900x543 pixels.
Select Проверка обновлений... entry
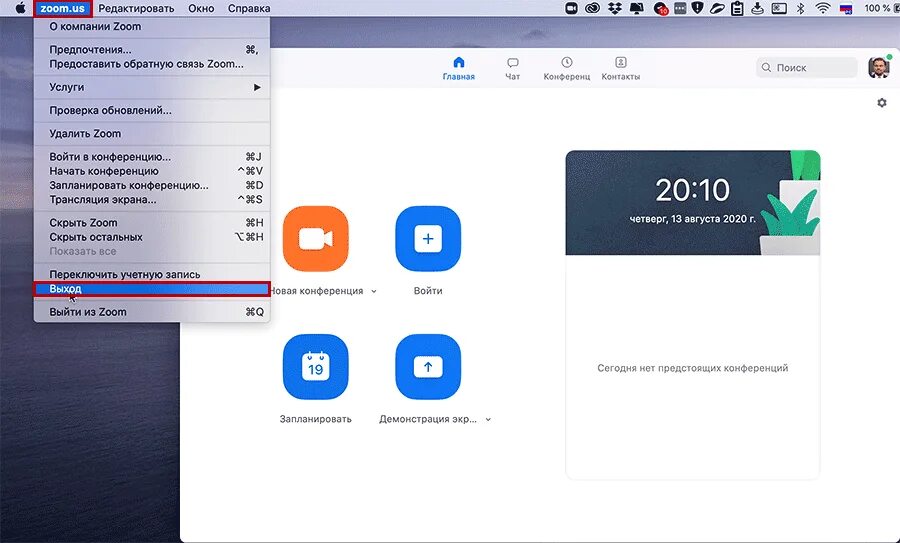[152, 110]
